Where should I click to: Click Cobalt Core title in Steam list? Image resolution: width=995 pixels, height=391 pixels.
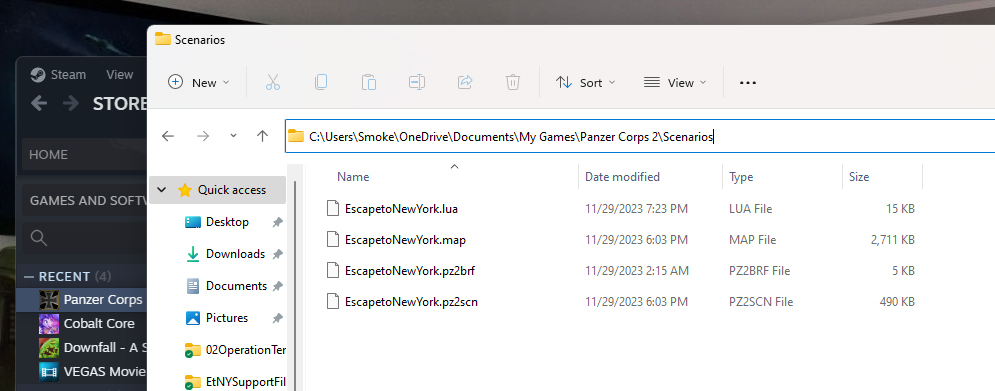(x=99, y=323)
